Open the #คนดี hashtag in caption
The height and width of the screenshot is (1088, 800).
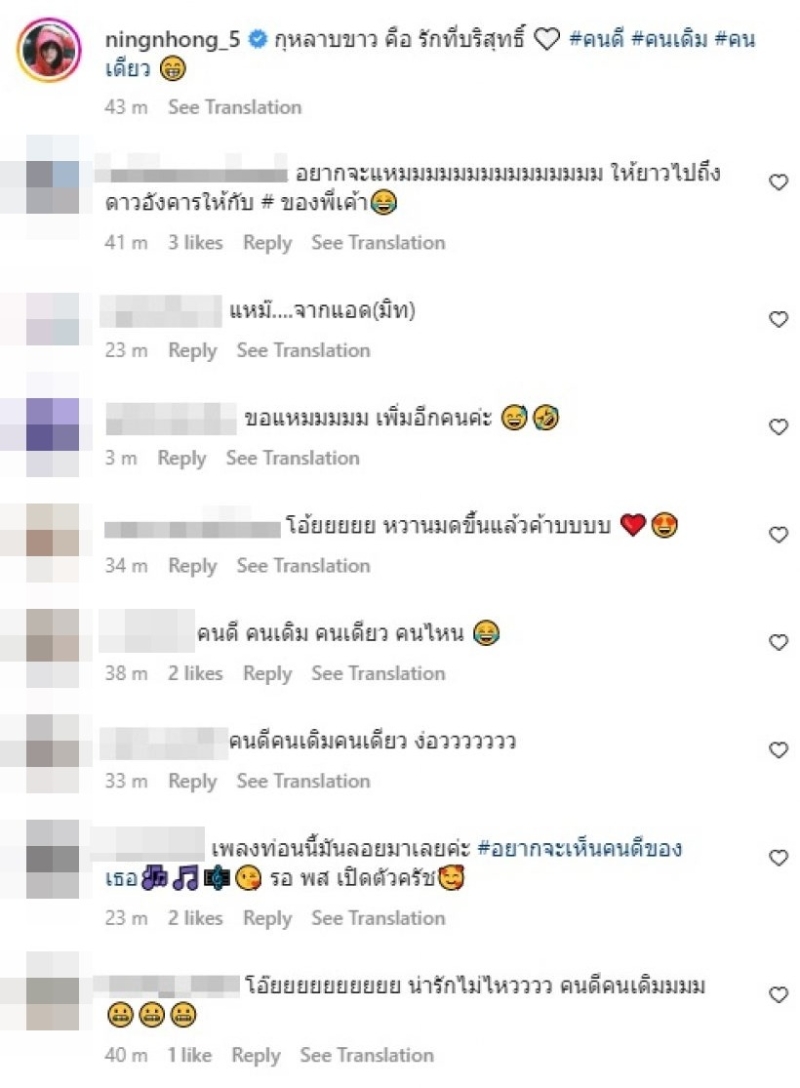click(x=596, y=38)
